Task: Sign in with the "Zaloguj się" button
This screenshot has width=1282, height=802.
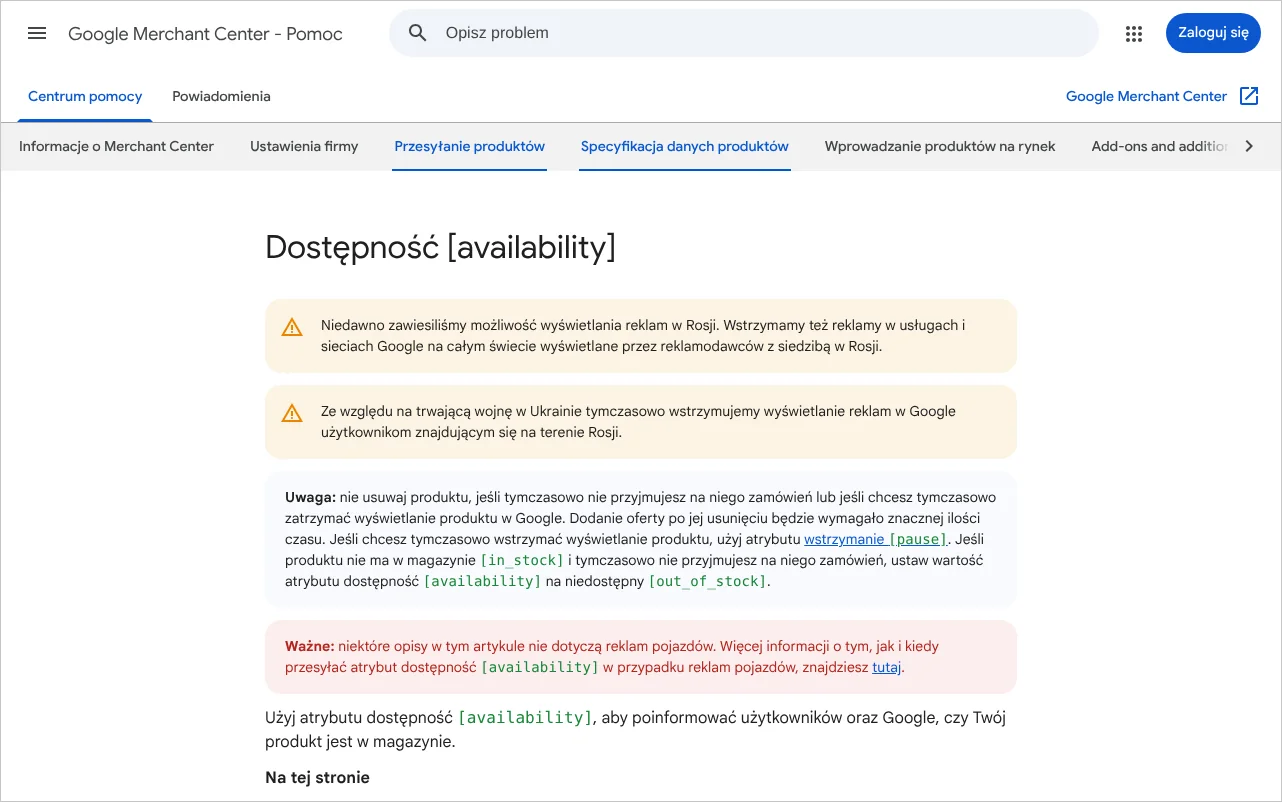Action: [1213, 33]
